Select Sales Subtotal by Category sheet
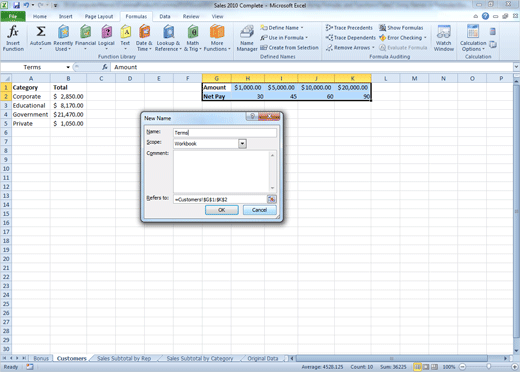This screenshot has height=372, width=520. (200, 358)
